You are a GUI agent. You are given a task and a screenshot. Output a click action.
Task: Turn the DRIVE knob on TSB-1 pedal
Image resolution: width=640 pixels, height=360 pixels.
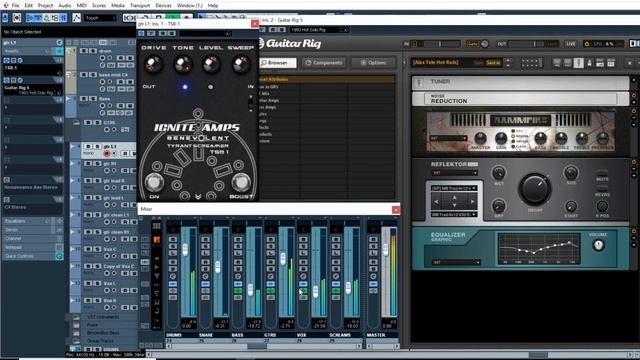point(154,64)
